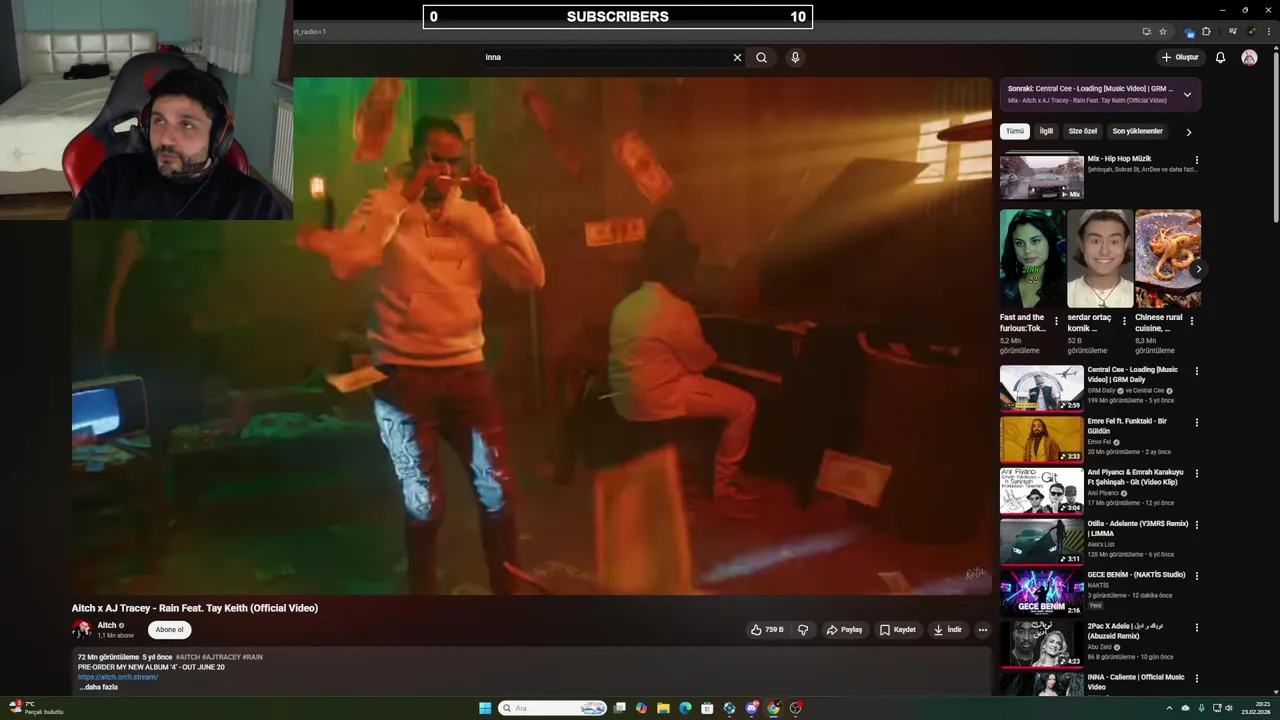
Task: Open the YouTube account avatar menu
Action: pos(1249,57)
